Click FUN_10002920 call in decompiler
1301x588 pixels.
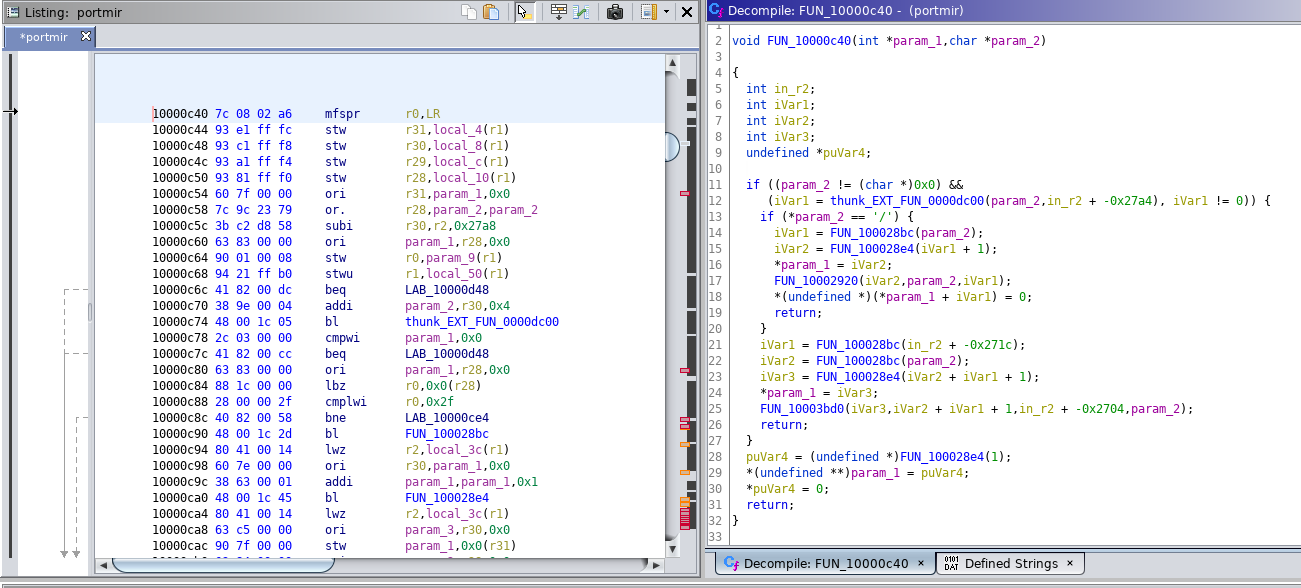coord(816,281)
